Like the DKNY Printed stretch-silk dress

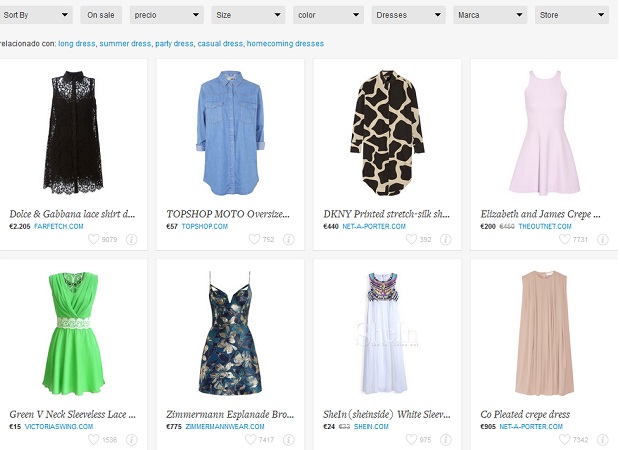[411, 239]
